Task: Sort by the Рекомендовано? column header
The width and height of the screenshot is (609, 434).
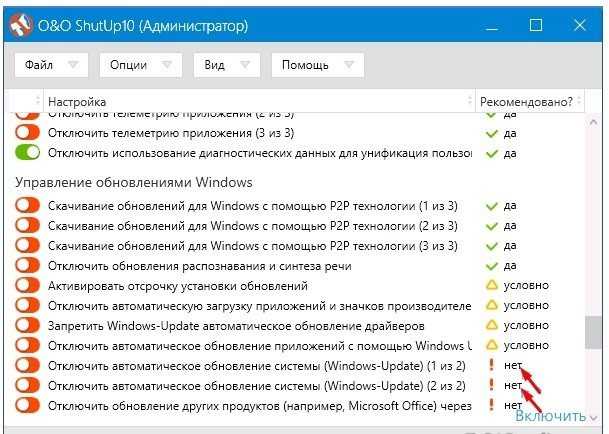Action: point(530,101)
